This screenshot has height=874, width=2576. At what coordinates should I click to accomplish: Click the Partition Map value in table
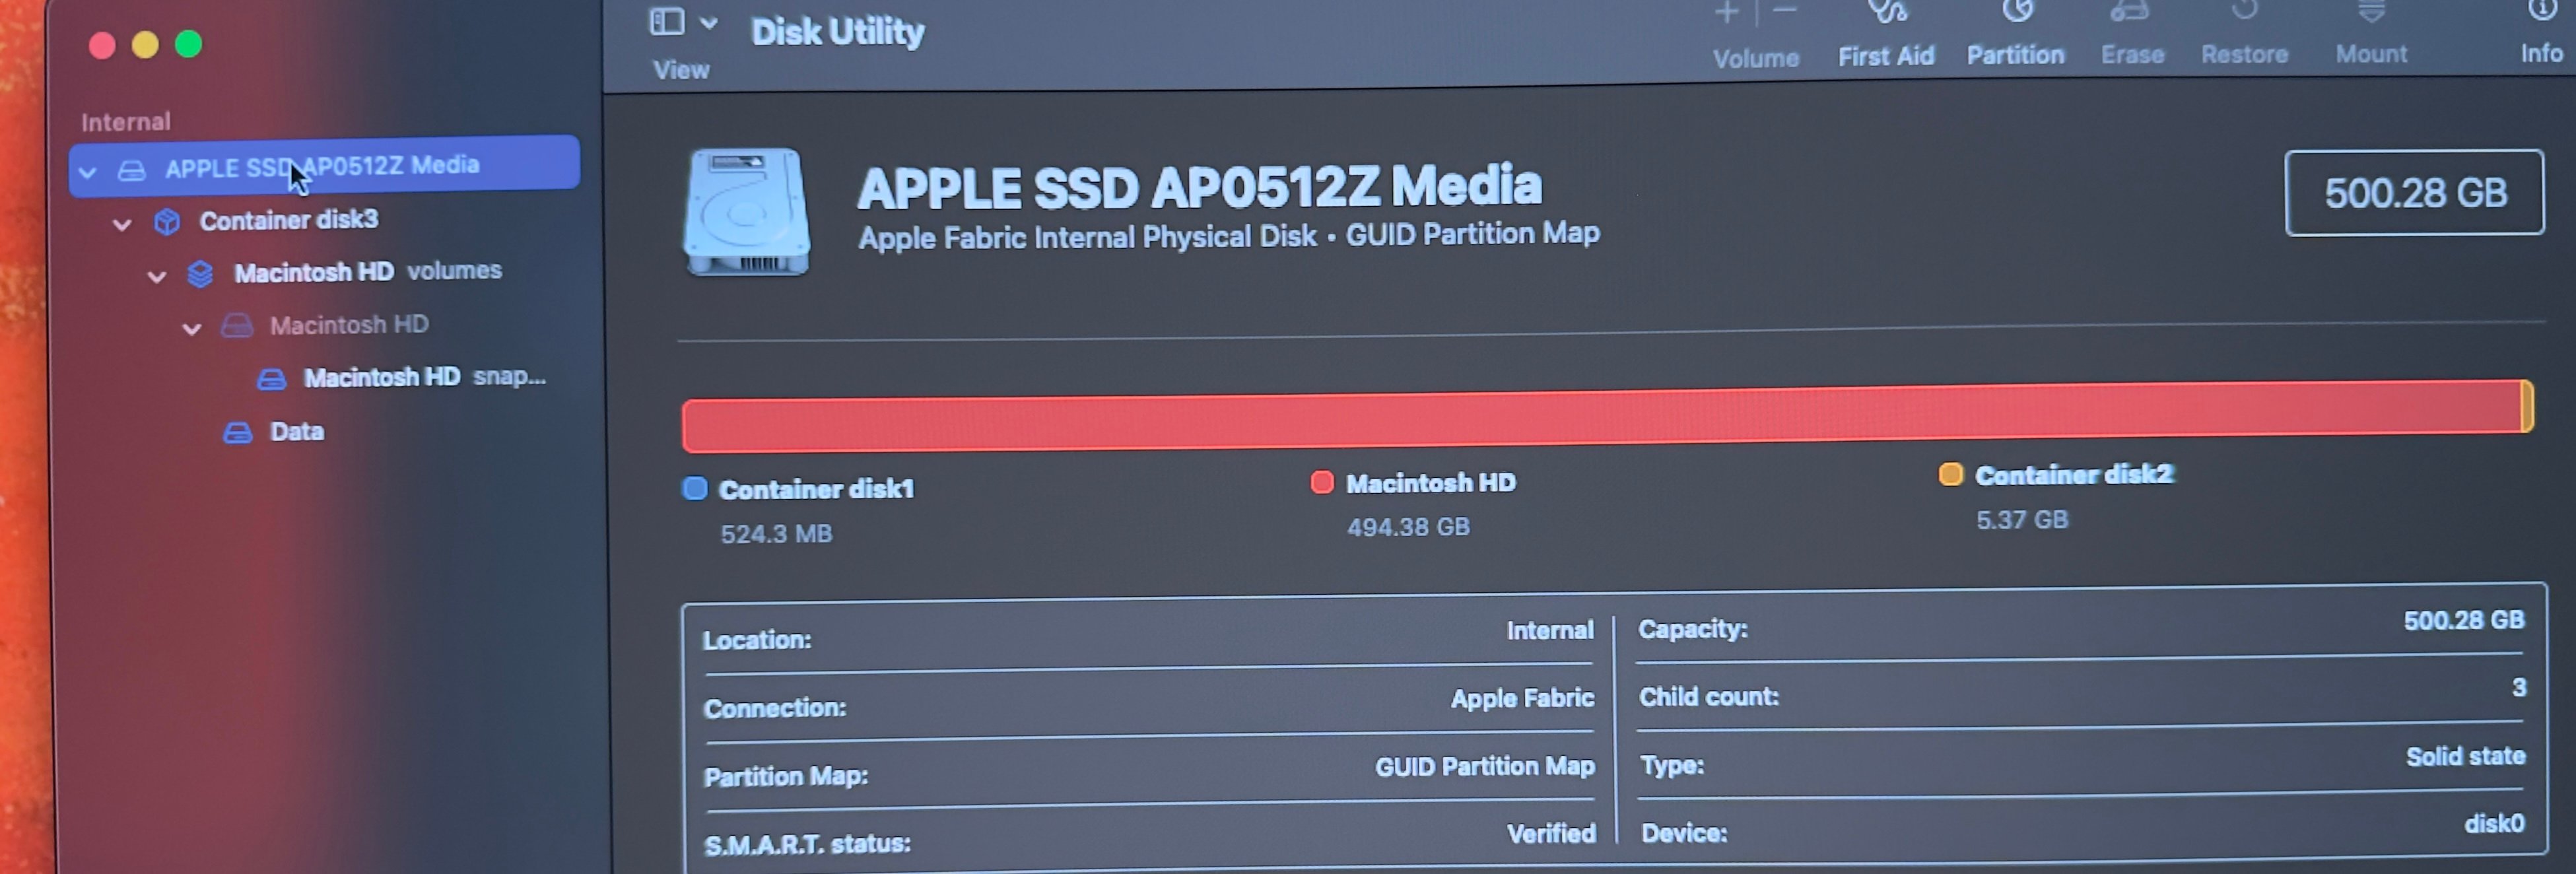tap(1485, 766)
